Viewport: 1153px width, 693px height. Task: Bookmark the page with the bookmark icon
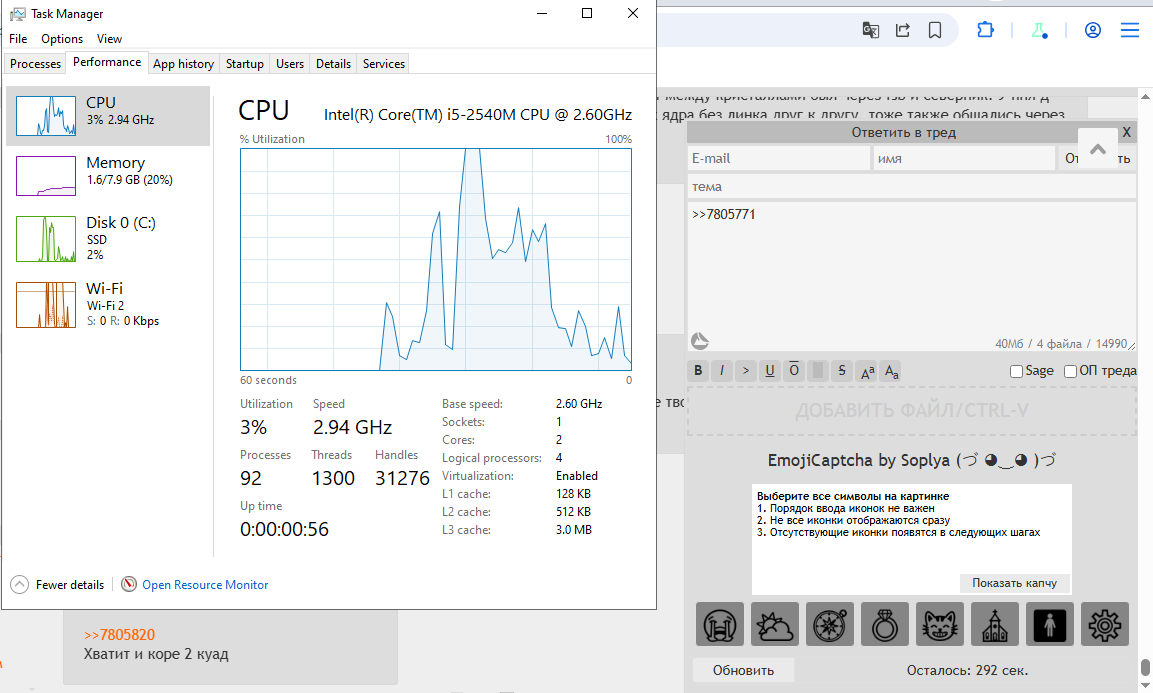click(x=935, y=30)
